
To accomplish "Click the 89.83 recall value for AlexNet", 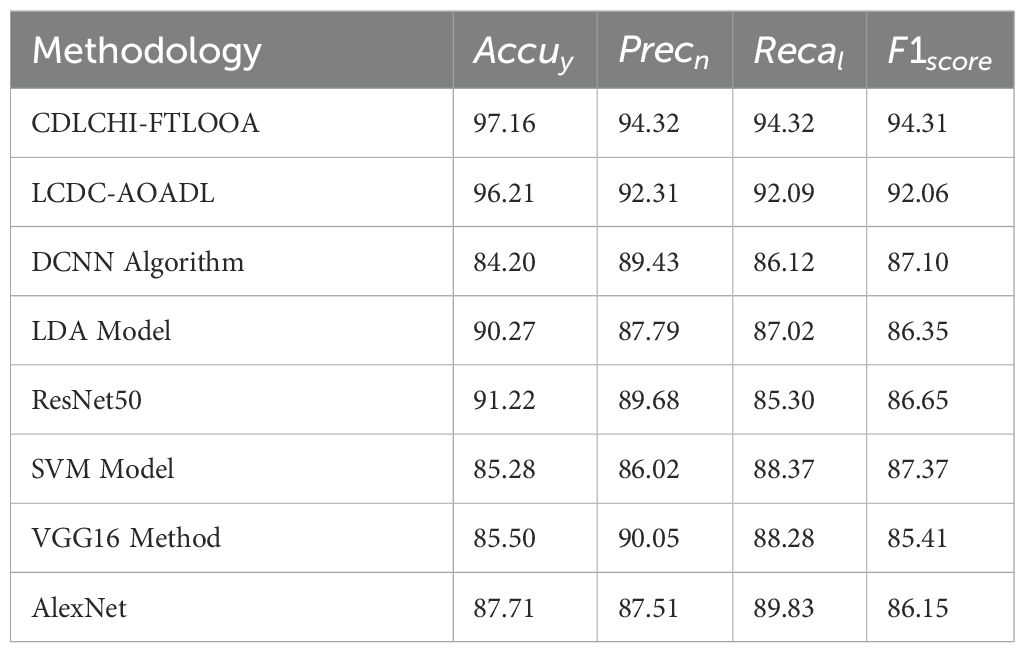I will (785, 607).
